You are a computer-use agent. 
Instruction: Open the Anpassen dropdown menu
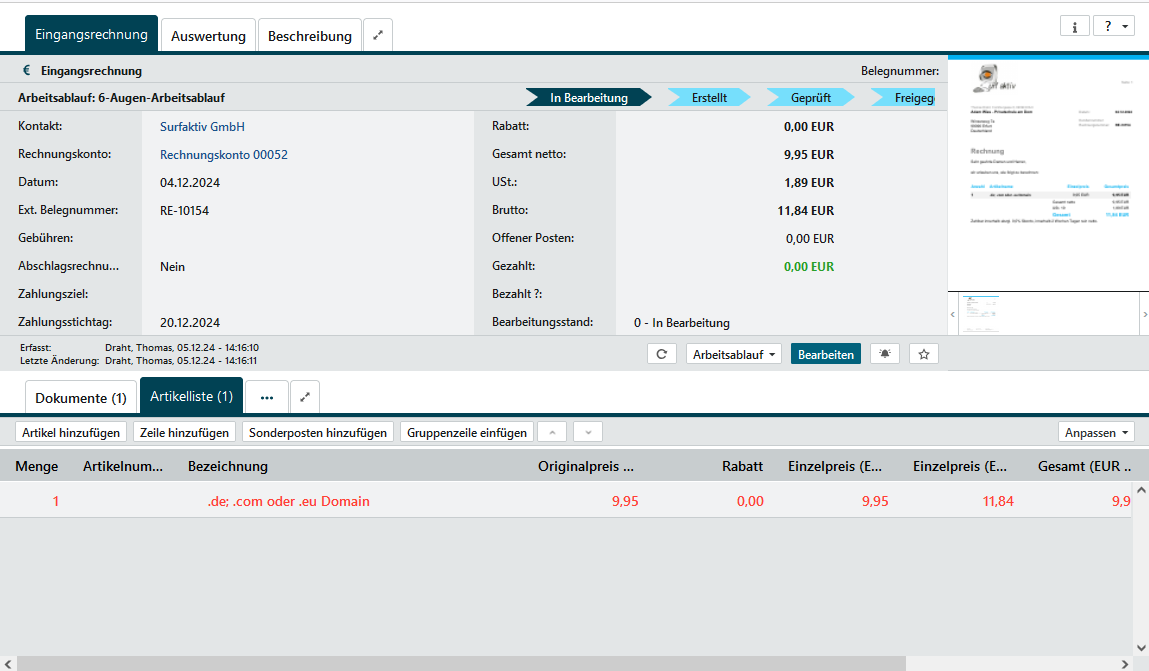(1096, 432)
